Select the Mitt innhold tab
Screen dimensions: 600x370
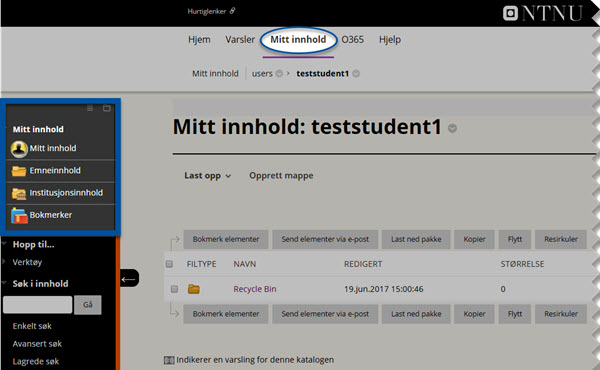coord(298,39)
